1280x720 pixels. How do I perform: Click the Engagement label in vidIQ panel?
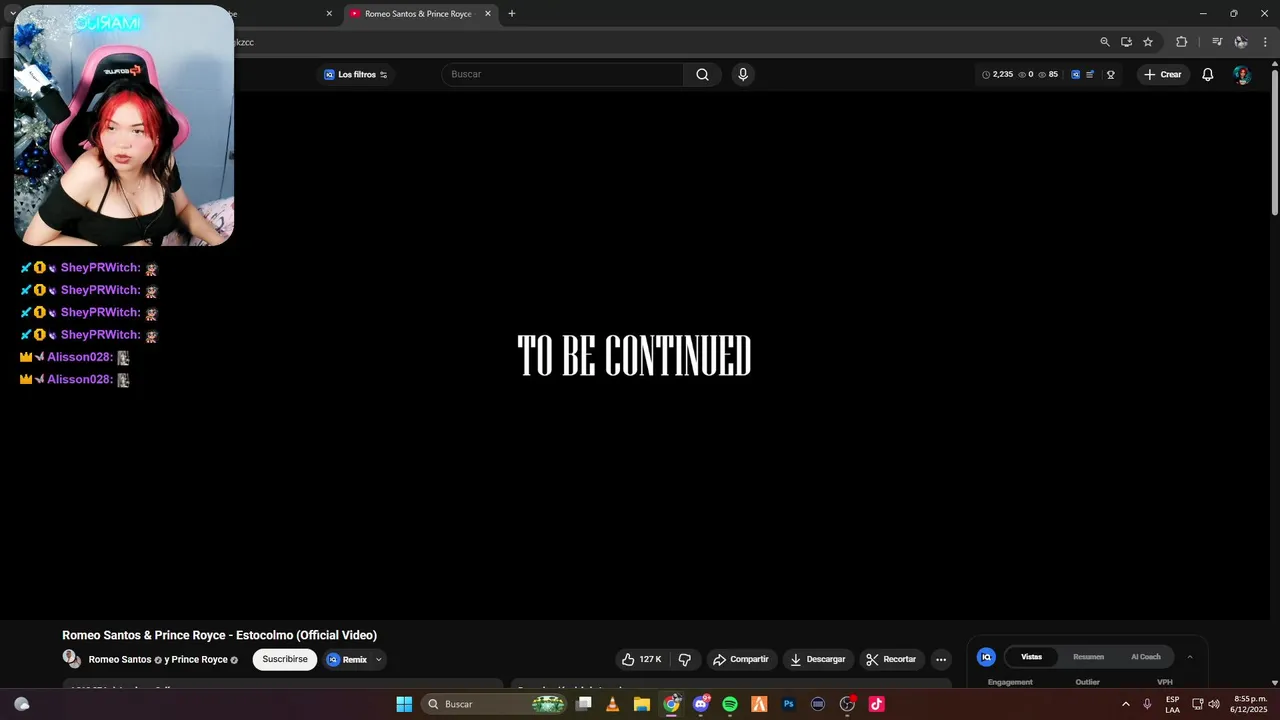coord(1010,682)
